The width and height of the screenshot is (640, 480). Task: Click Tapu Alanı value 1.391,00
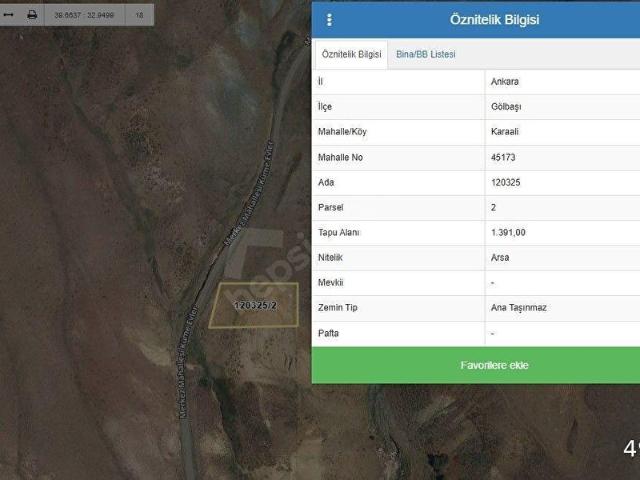[508, 233]
